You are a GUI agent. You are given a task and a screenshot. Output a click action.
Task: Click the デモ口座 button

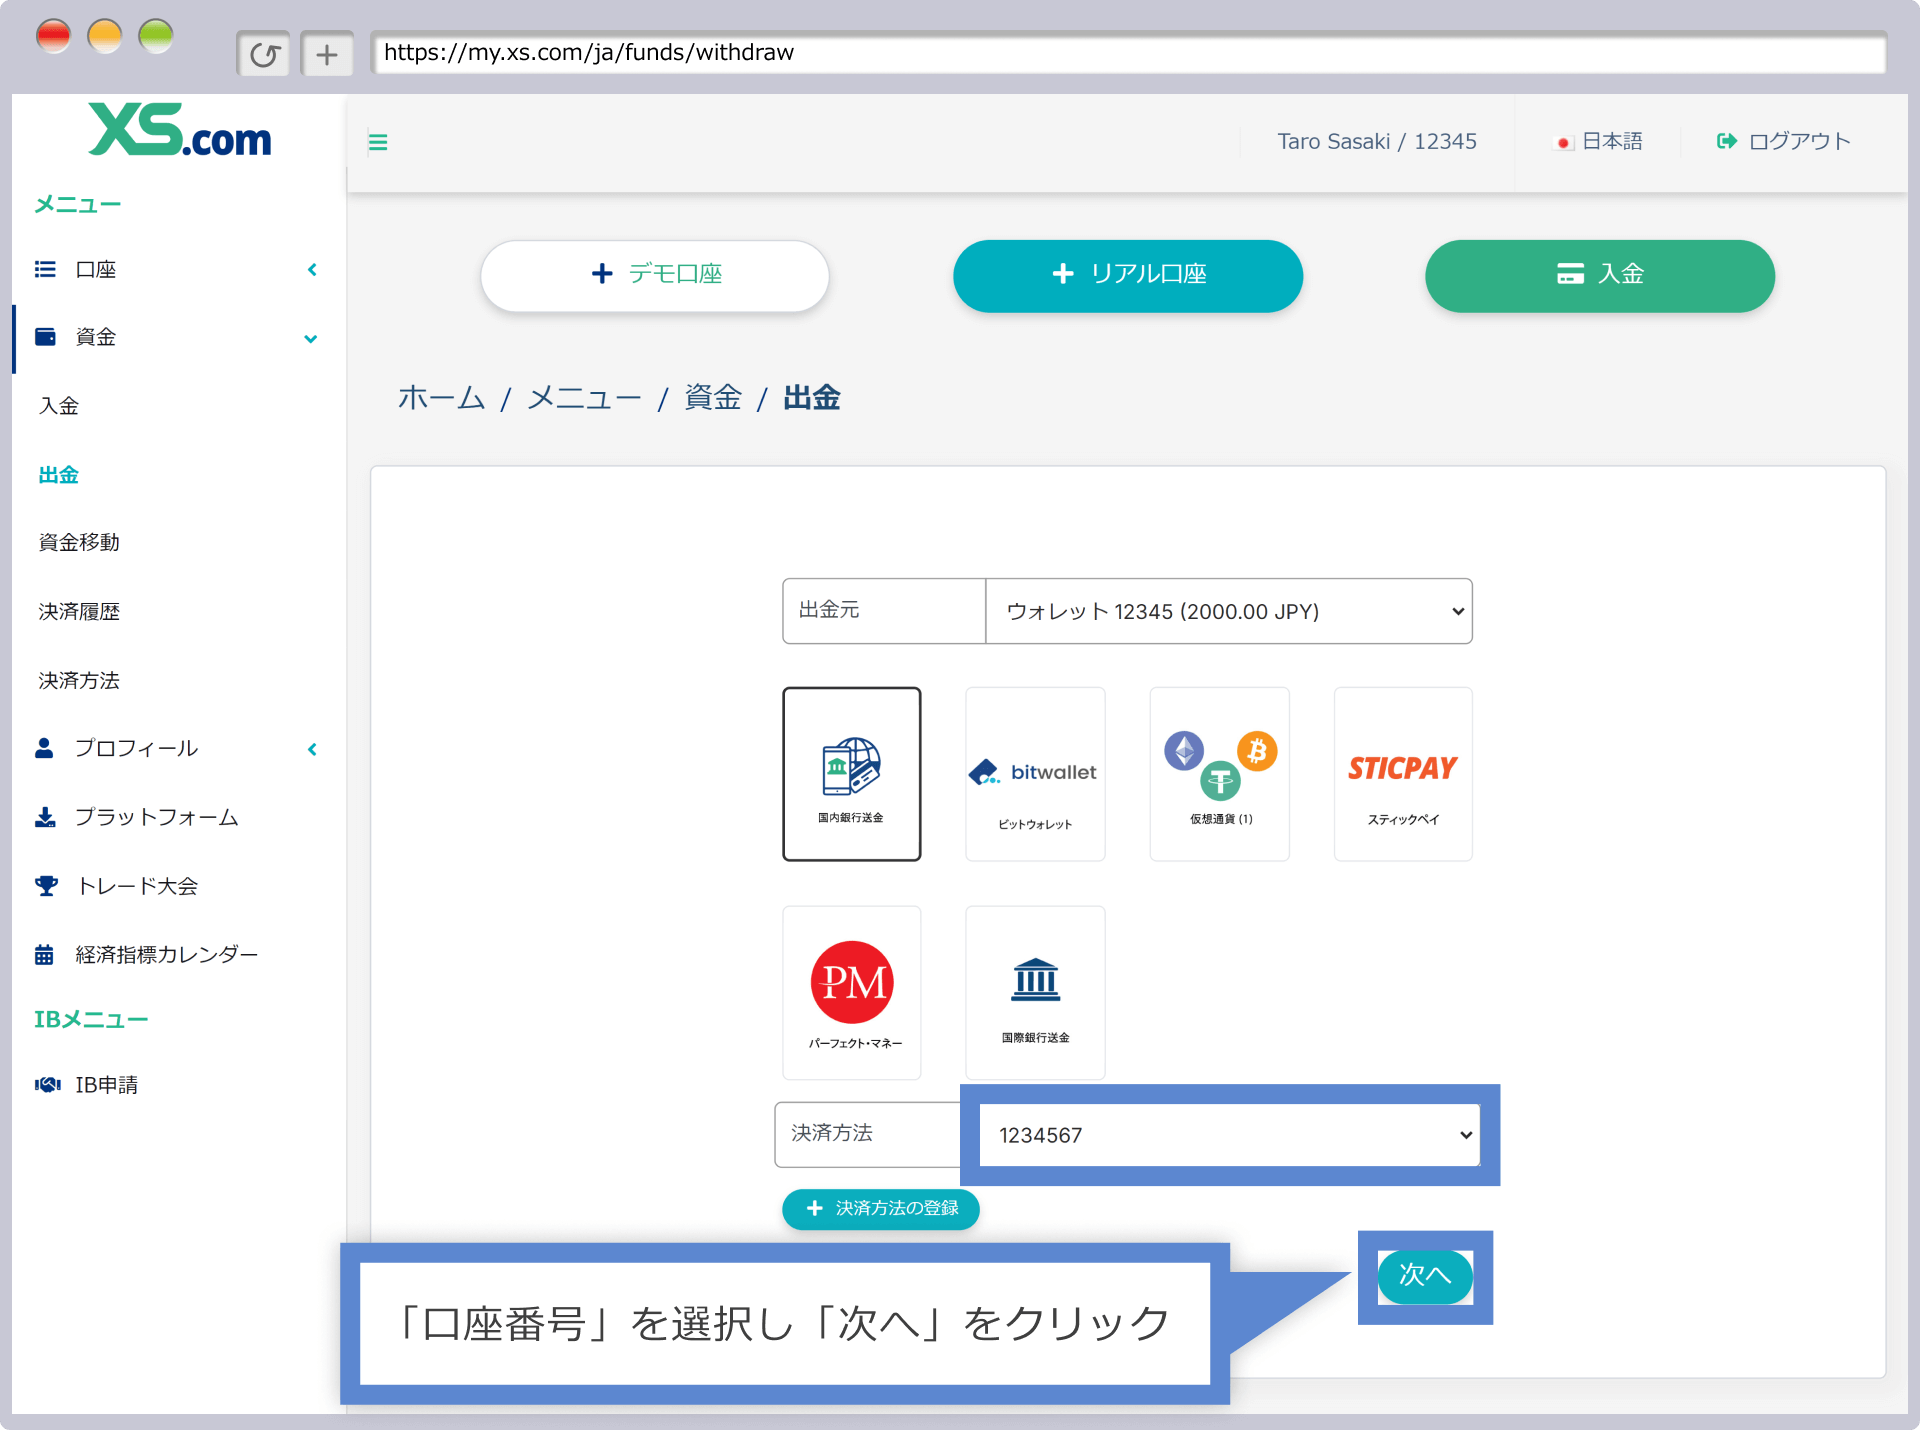point(655,275)
